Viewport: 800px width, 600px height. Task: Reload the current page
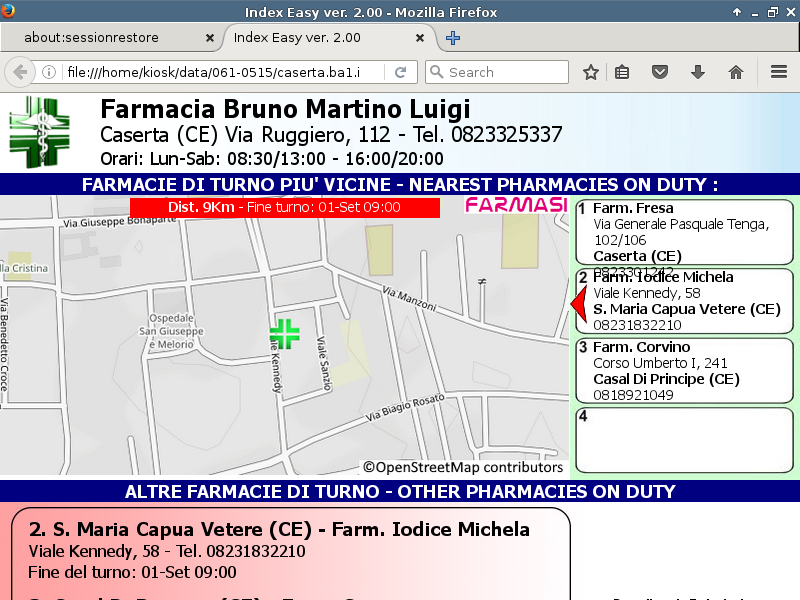pos(400,72)
